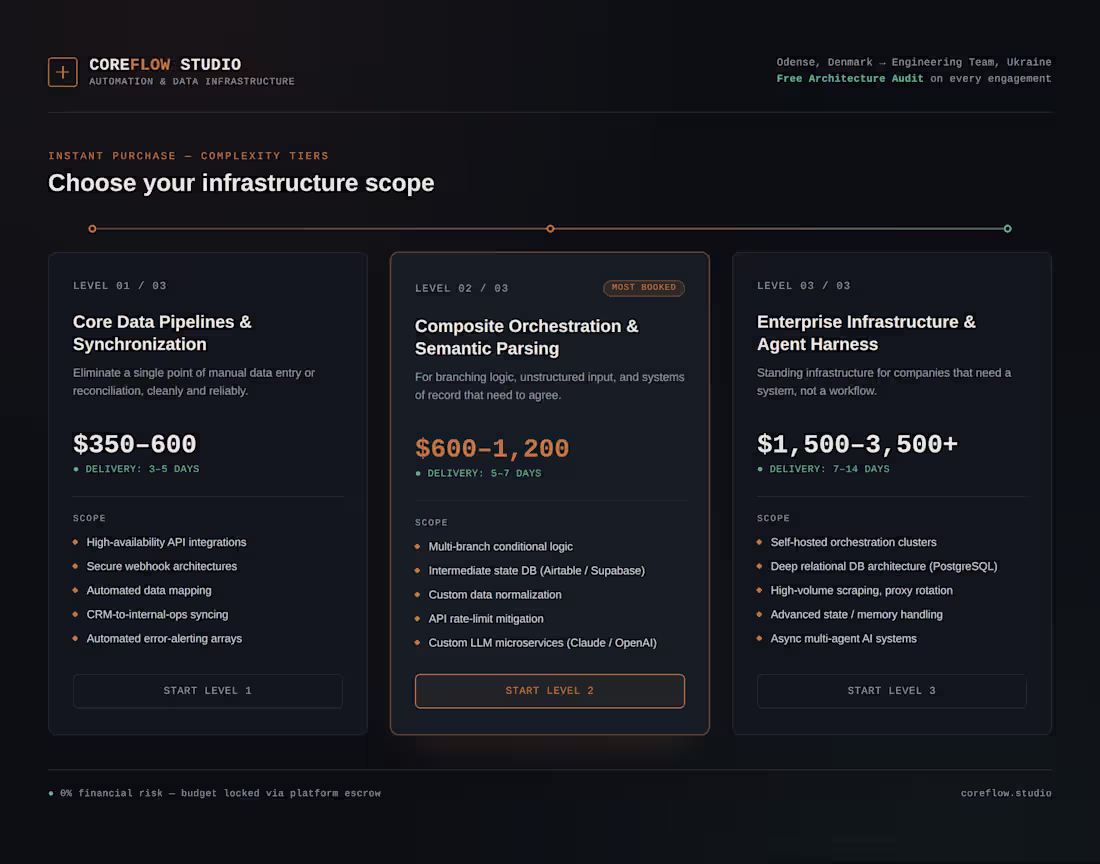Start Level 1 purchase button
Screen dimensions: 1100x864
(x=208, y=691)
